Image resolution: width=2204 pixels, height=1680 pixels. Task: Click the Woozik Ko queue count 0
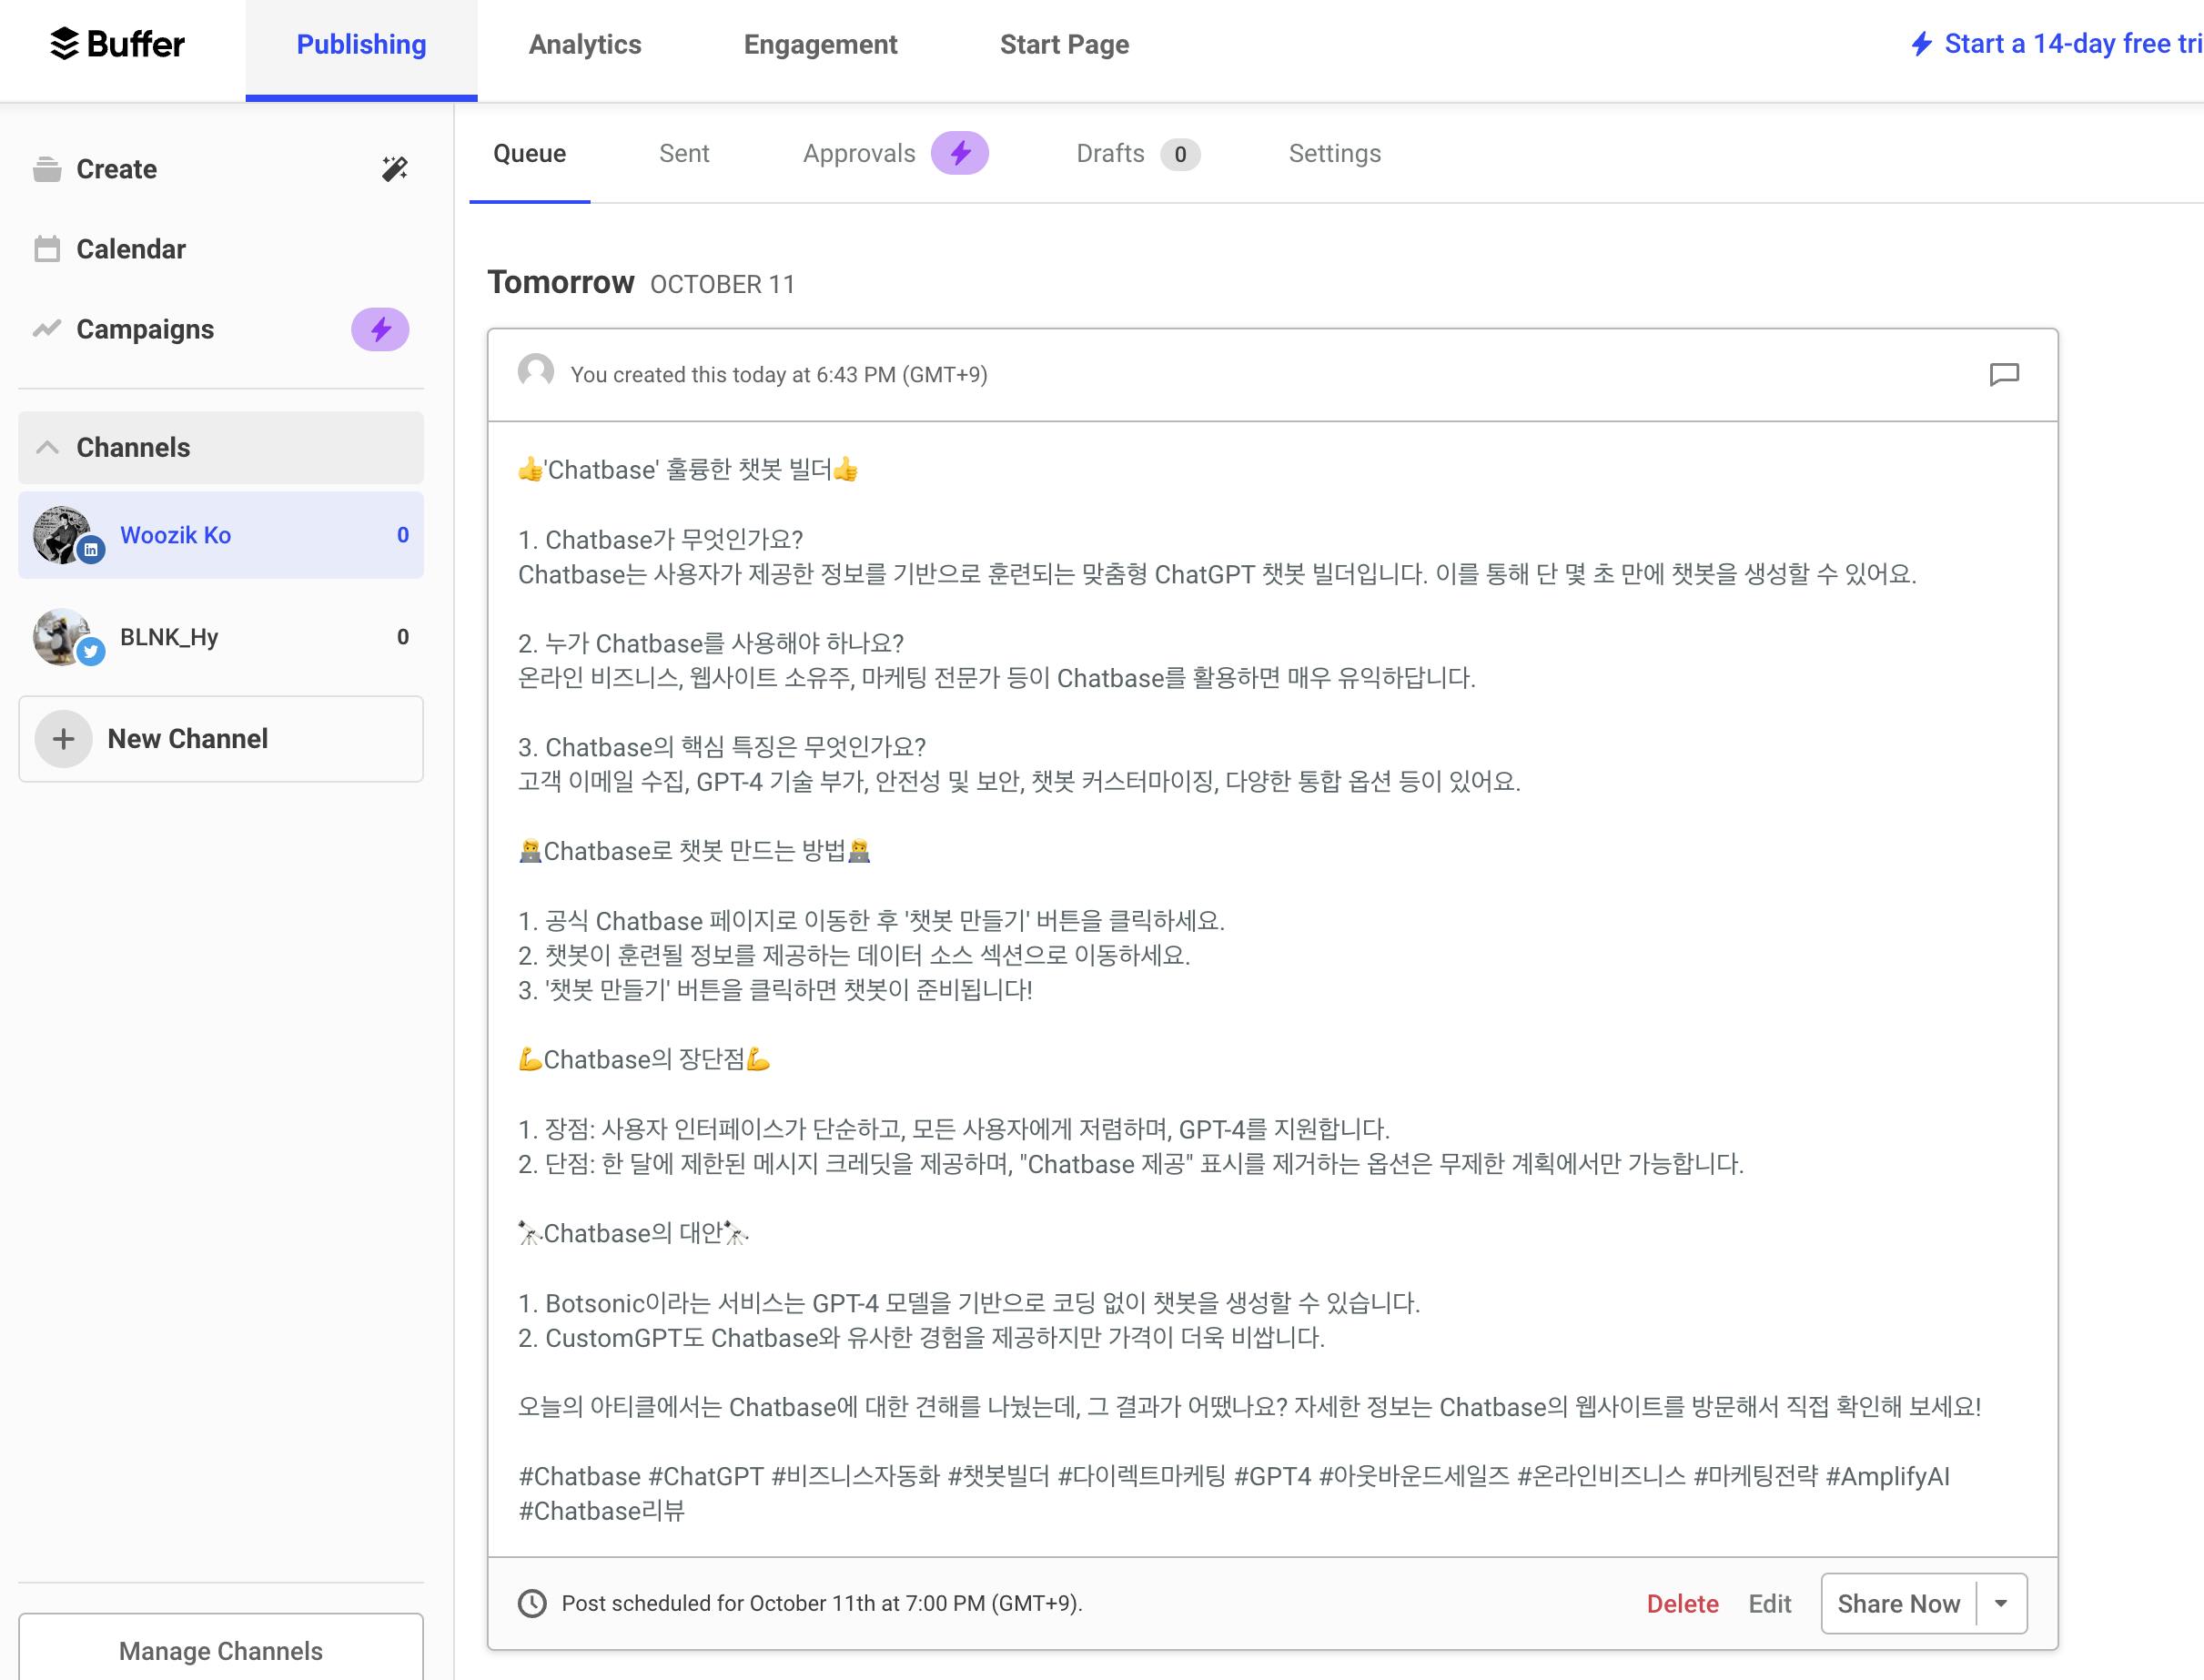[403, 535]
